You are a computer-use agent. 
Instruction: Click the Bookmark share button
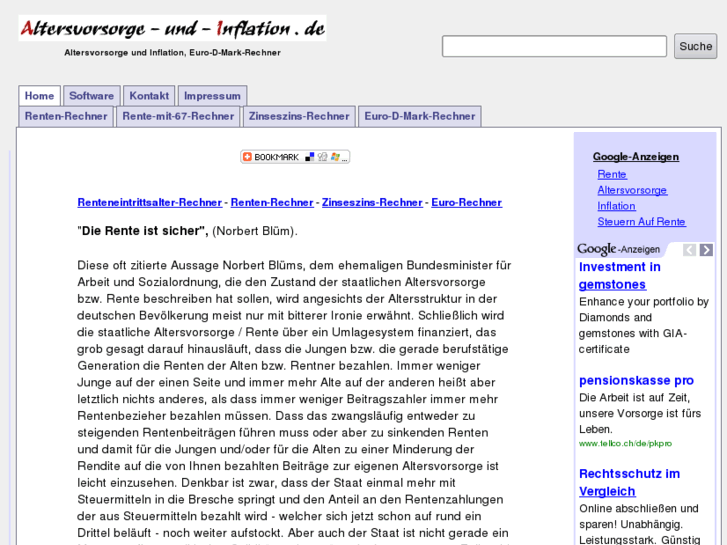click(295, 157)
